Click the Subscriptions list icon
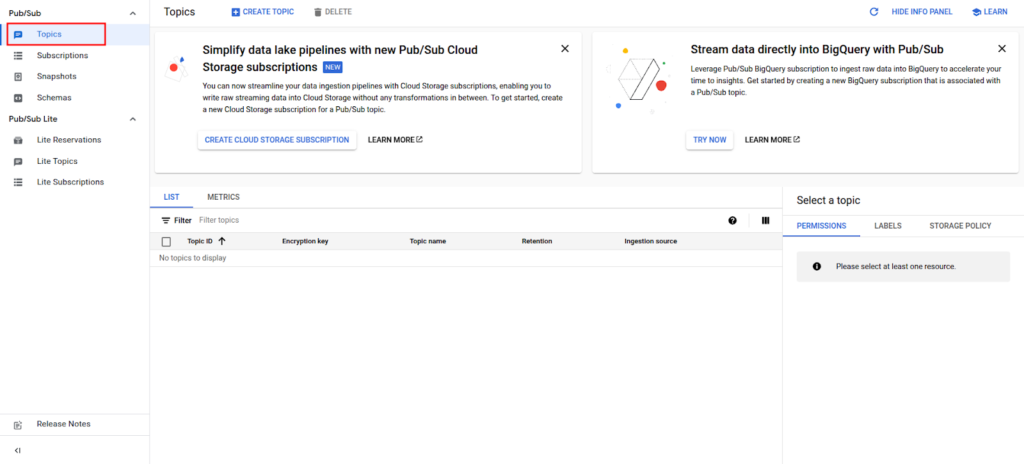The width and height of the screenshot is (1024, 464). [x=18, y=56]
